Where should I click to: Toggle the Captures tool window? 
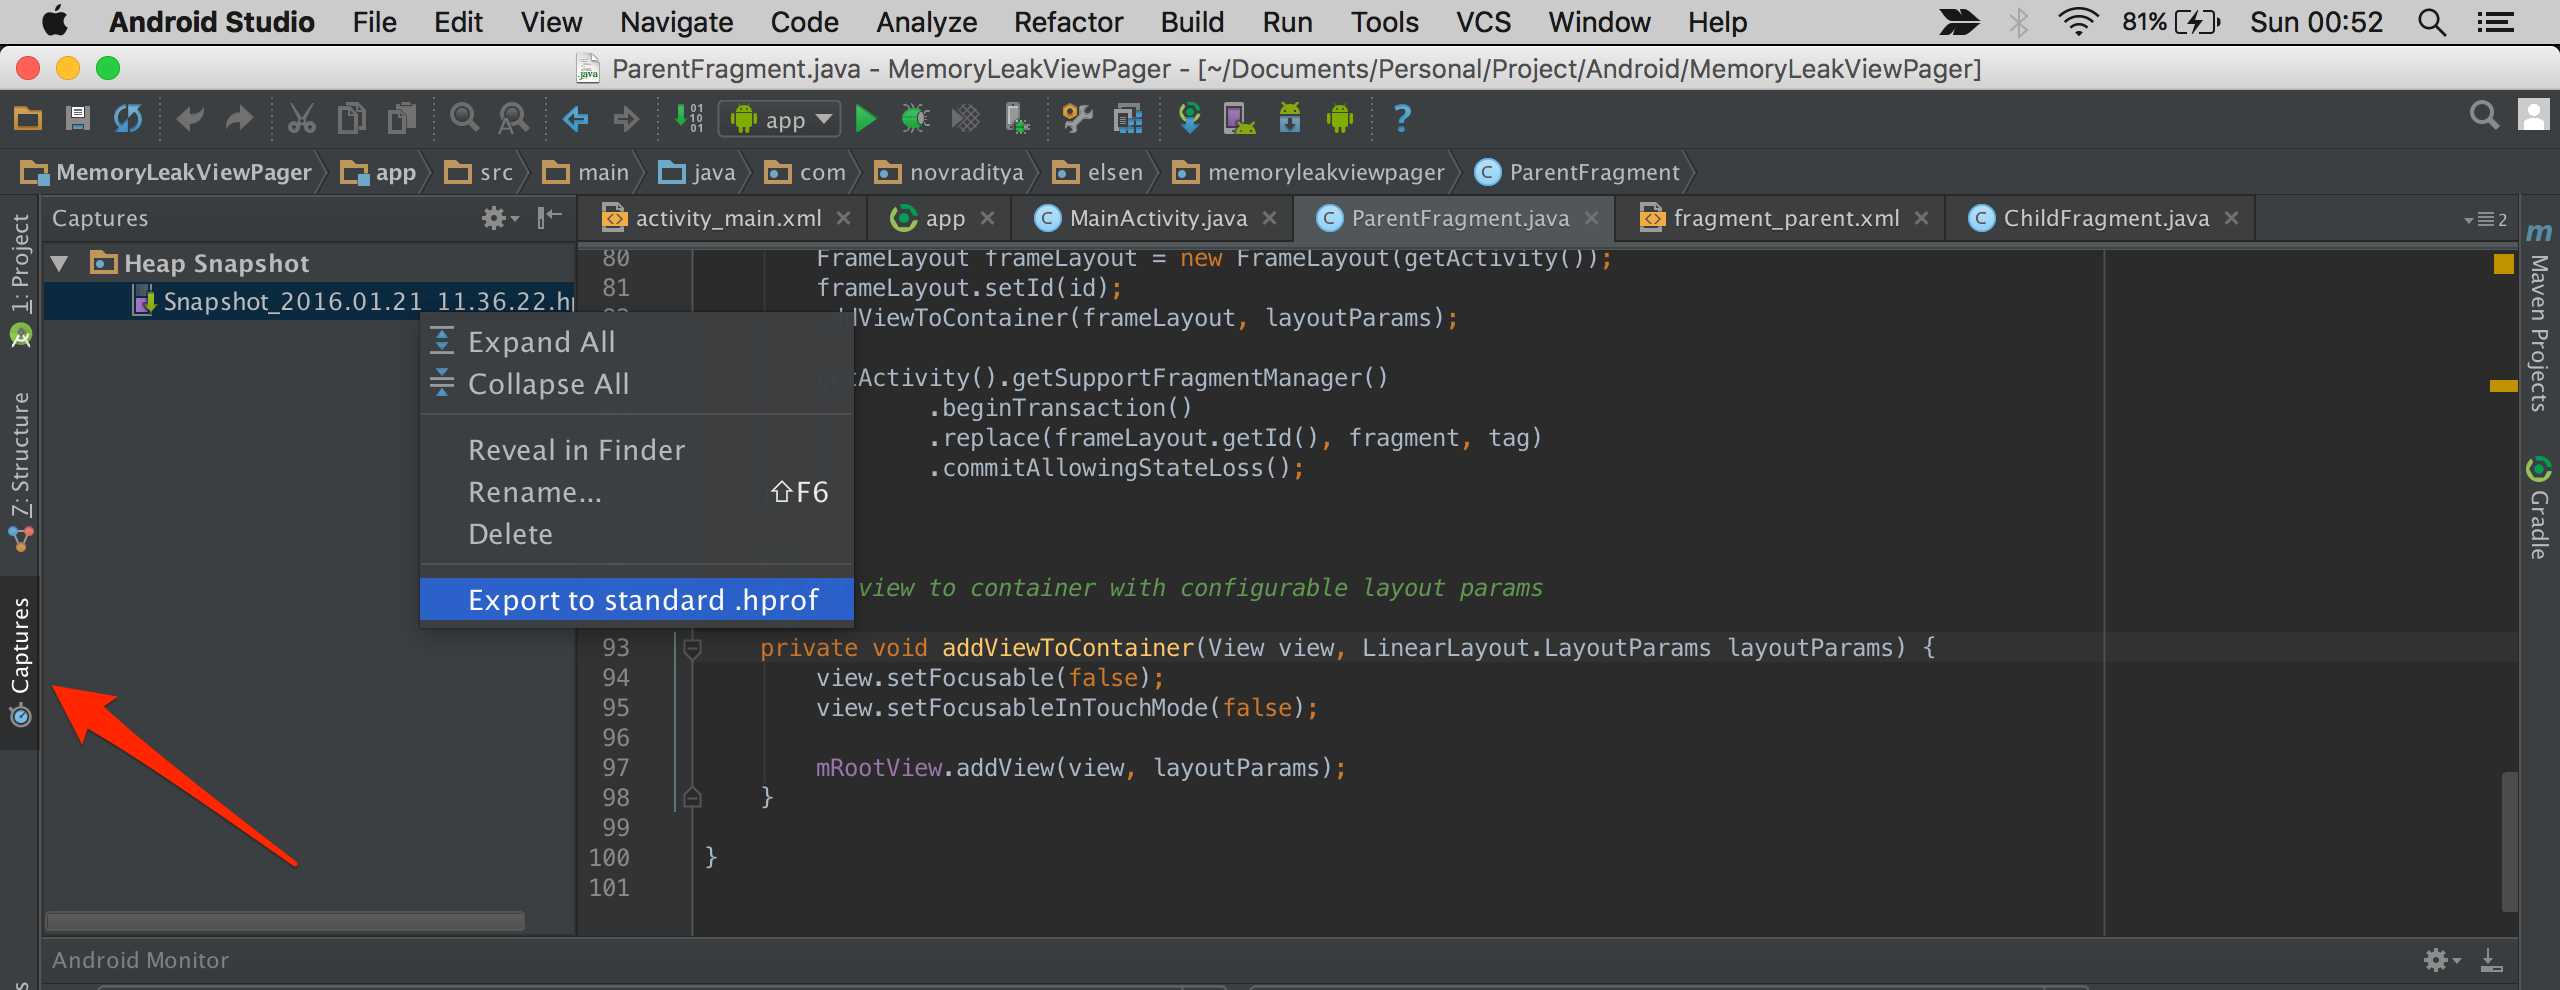point(20,662)
